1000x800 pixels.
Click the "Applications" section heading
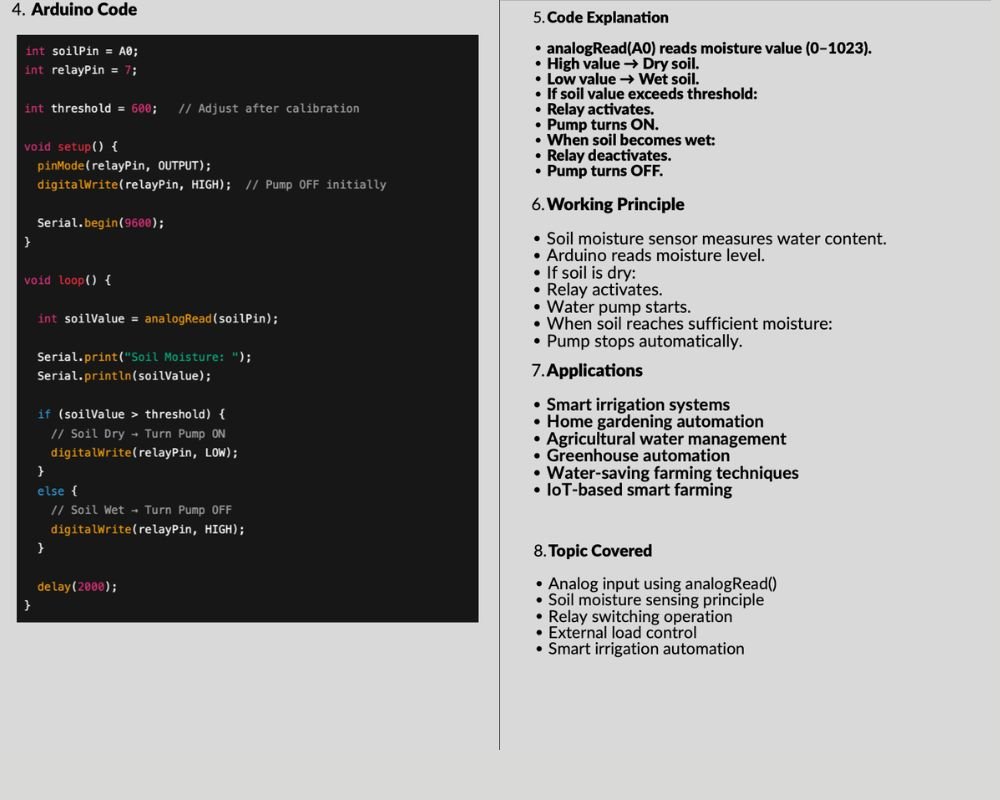594,370
